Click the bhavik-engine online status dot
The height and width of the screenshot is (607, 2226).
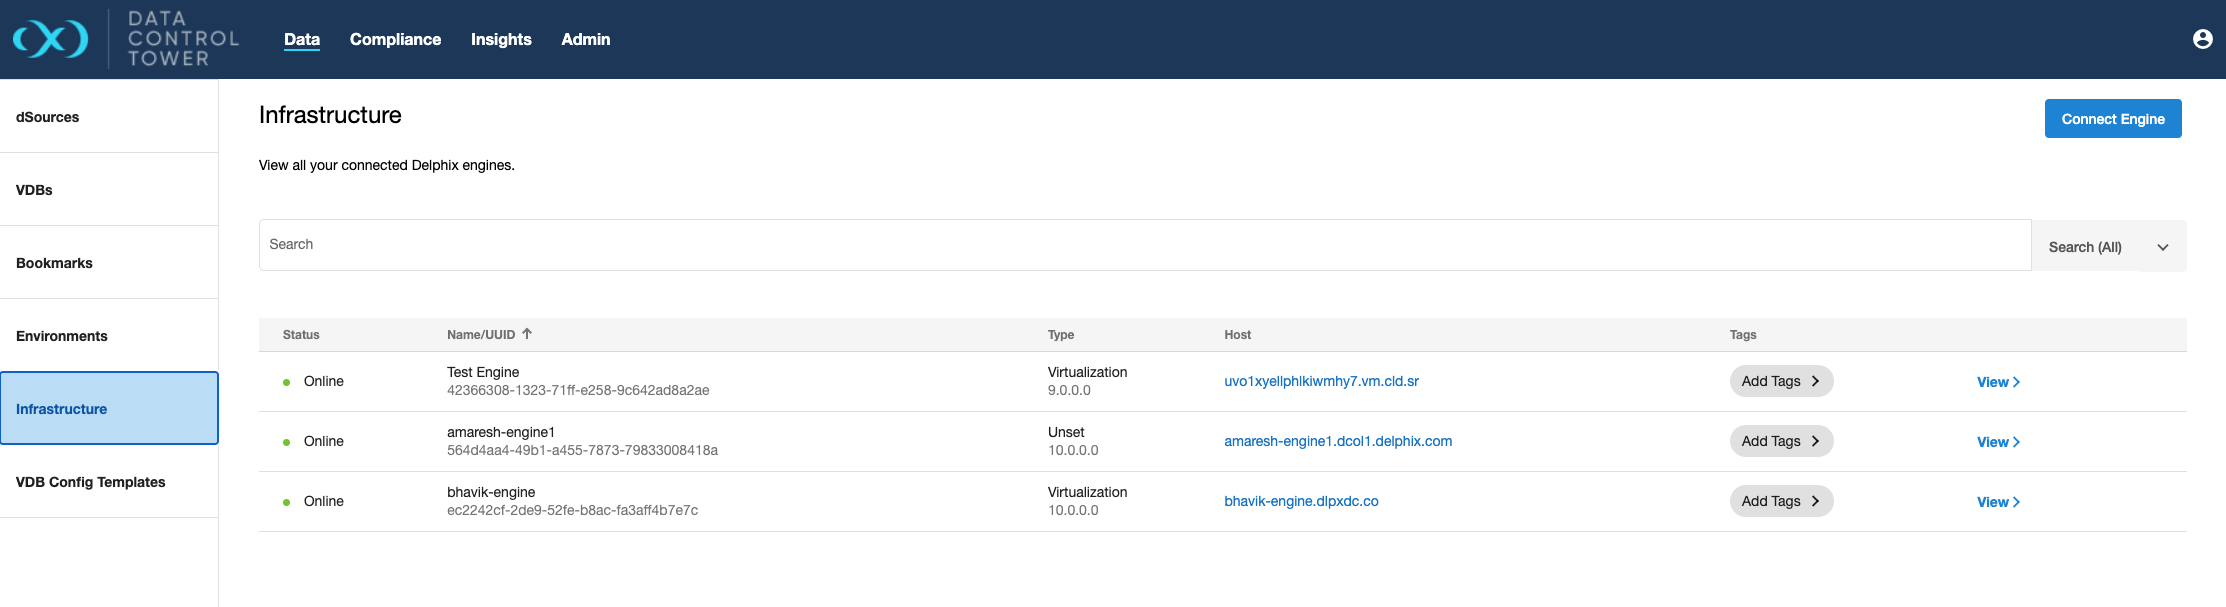click(287, 502)
